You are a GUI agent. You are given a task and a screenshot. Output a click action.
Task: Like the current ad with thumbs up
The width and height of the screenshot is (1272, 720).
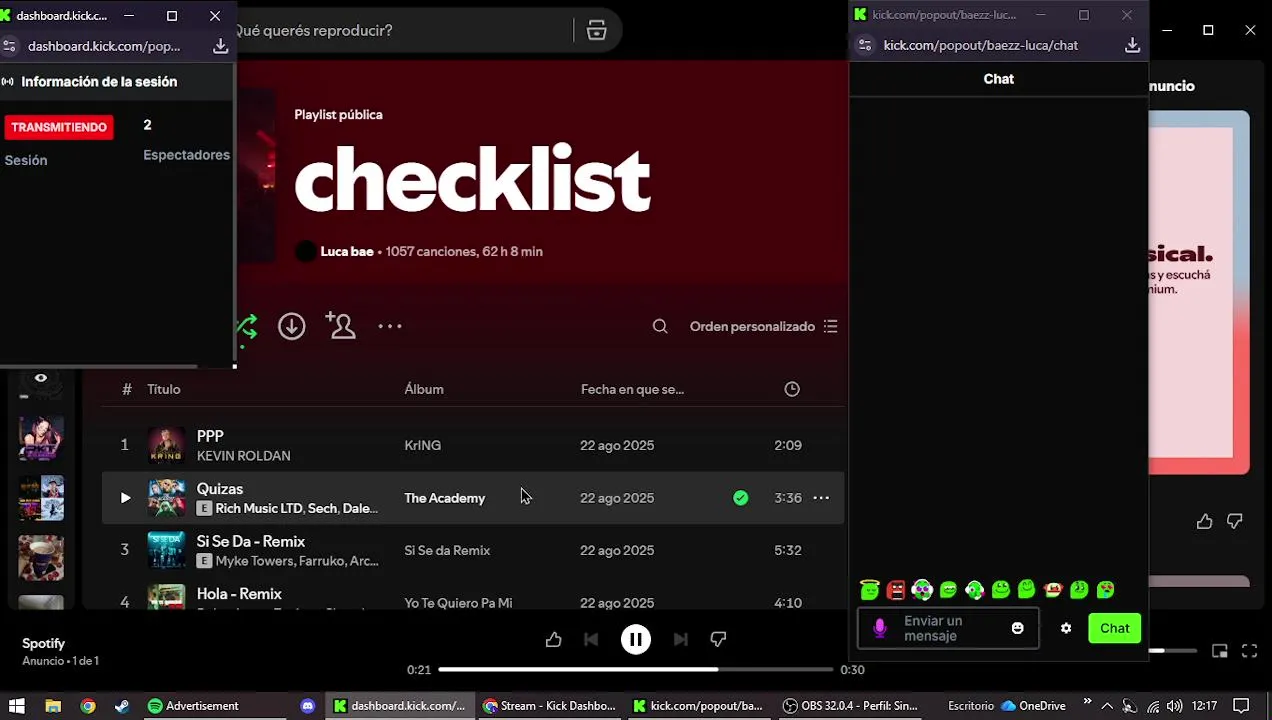coord(553,639)
